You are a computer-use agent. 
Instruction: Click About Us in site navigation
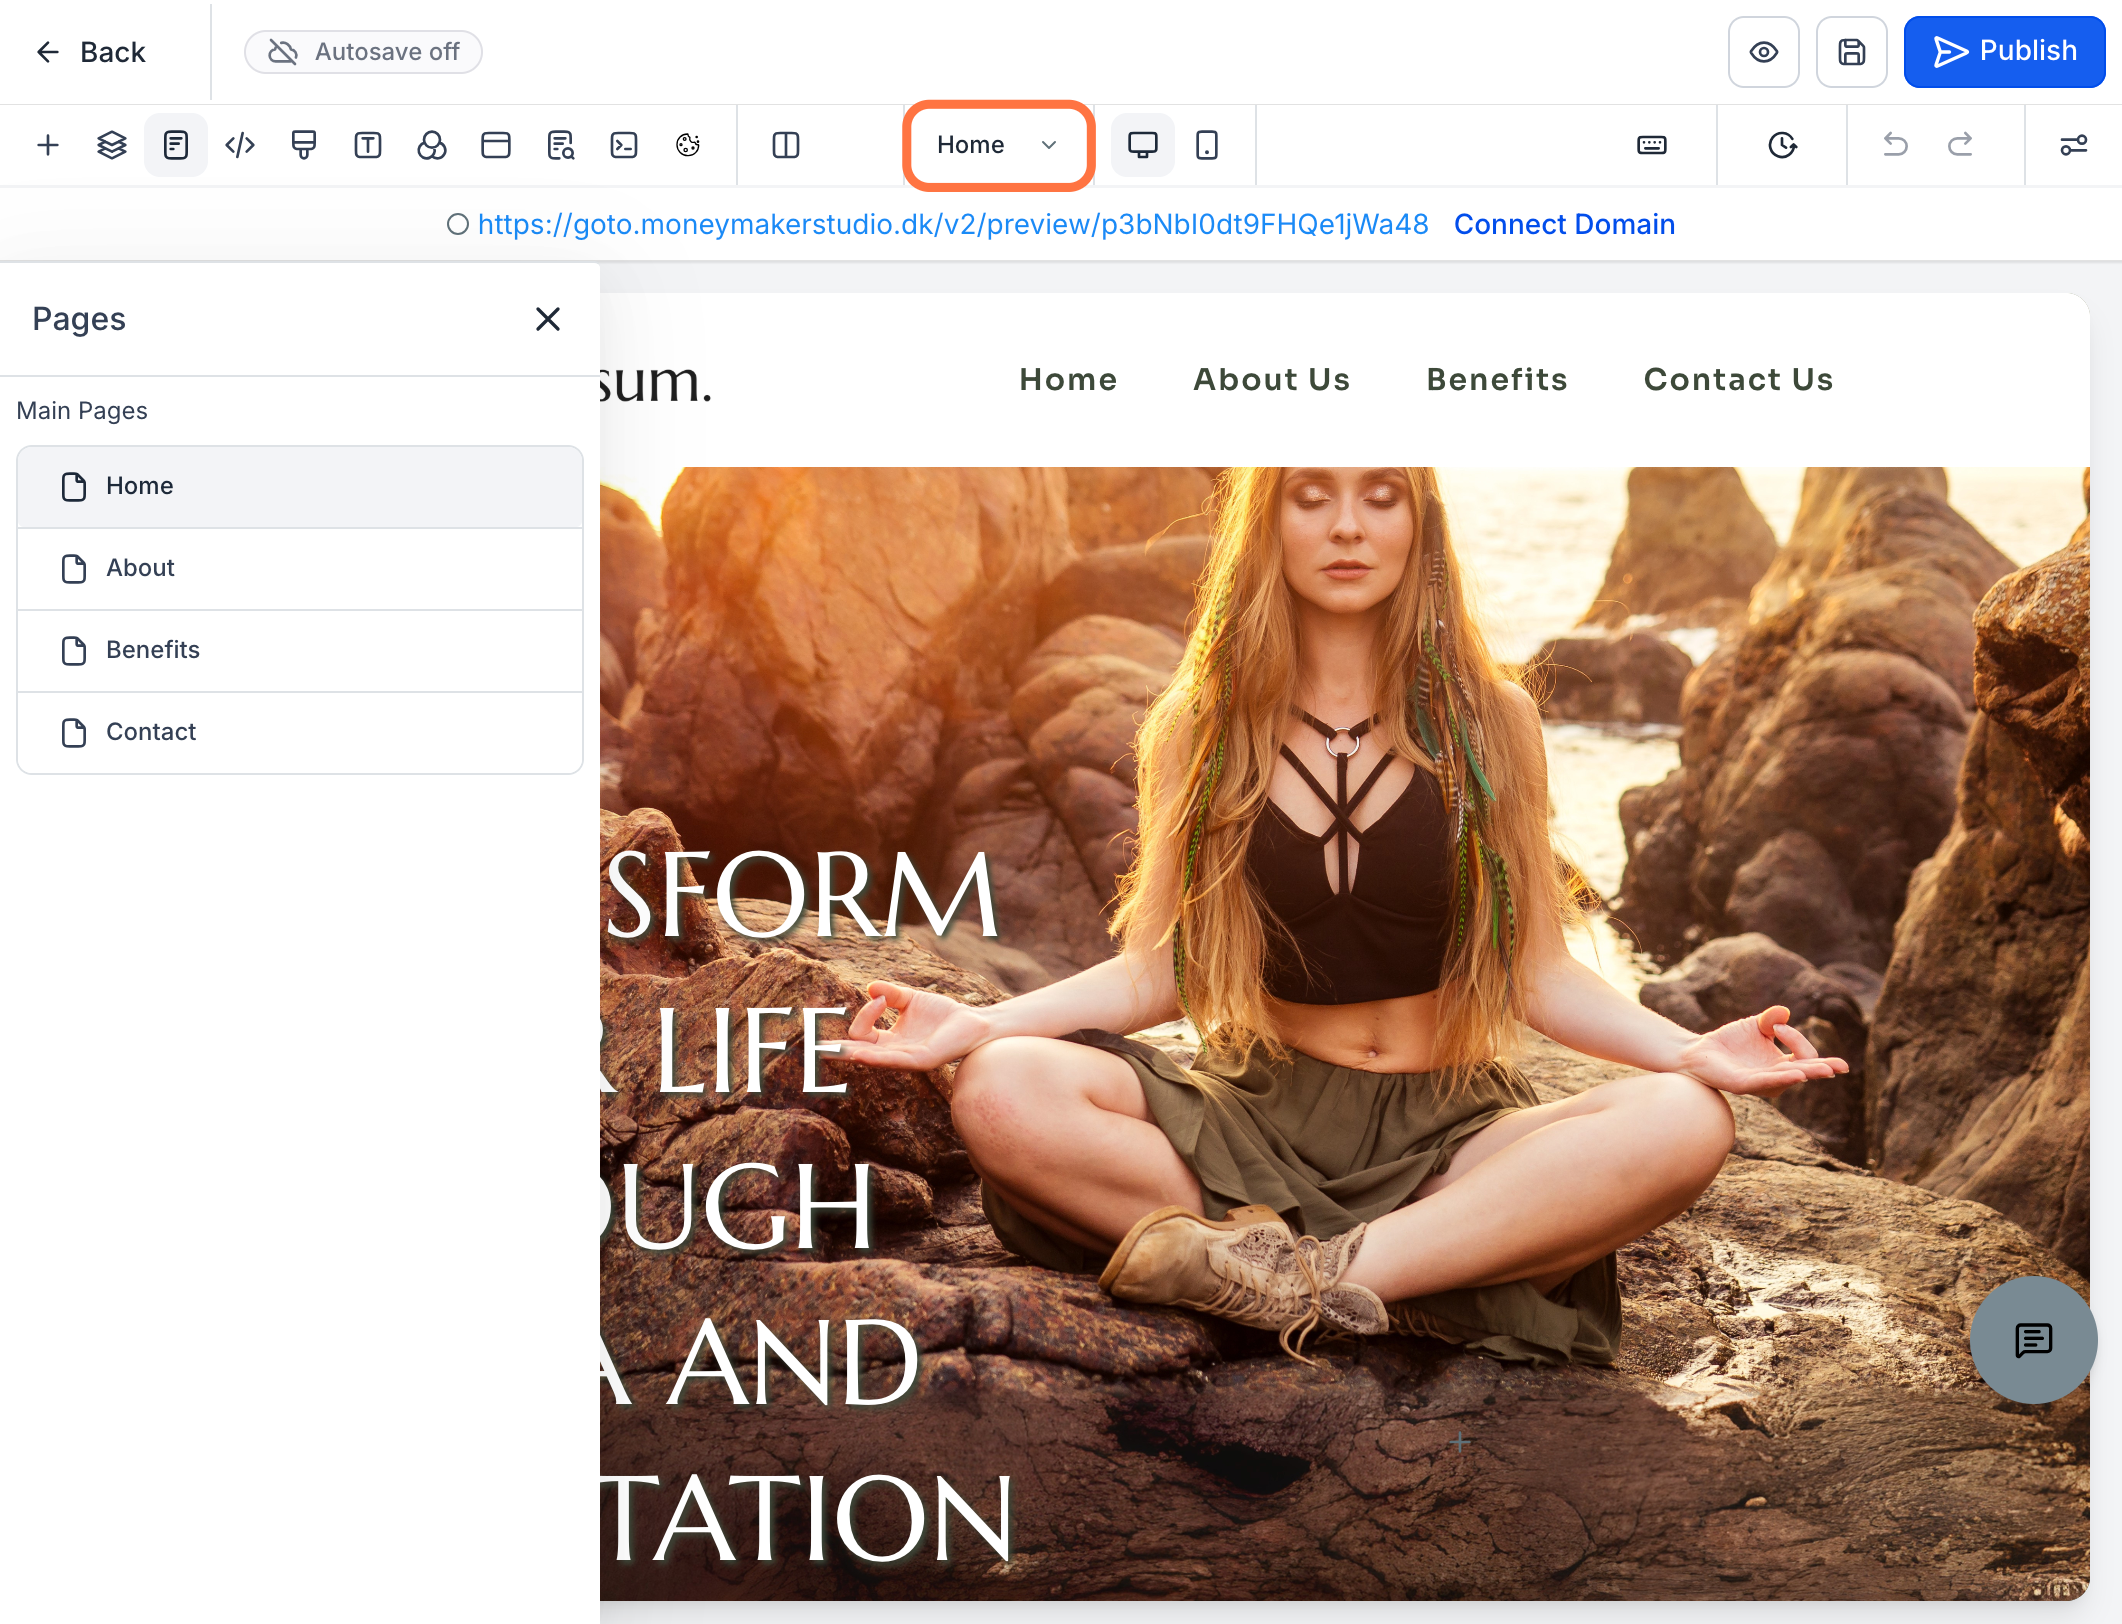point(1272,380)
